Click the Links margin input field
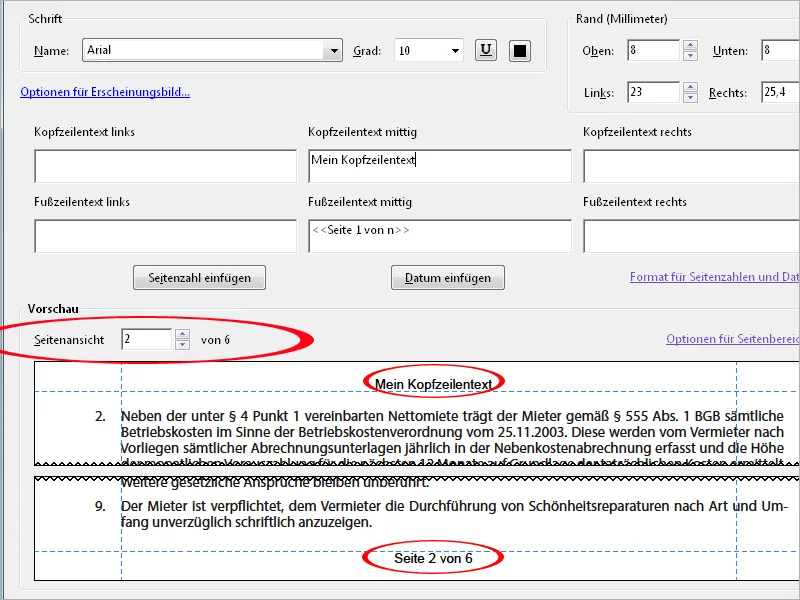The image size is (800, 600). point(654,92)
